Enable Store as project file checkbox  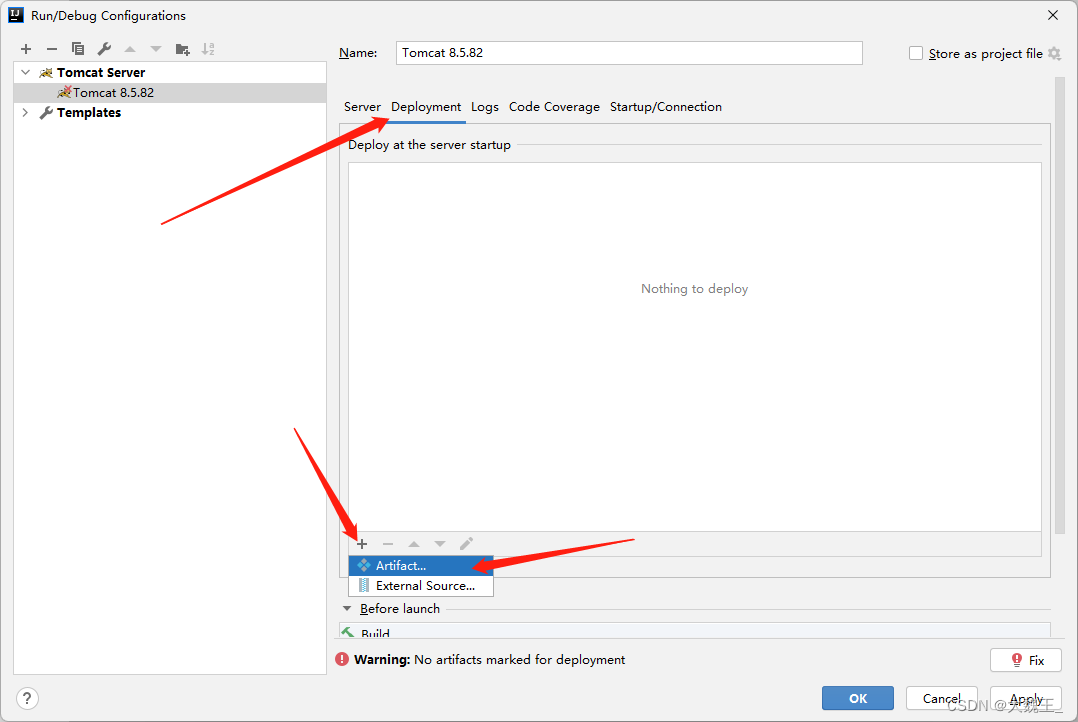[x=916, y=54]
